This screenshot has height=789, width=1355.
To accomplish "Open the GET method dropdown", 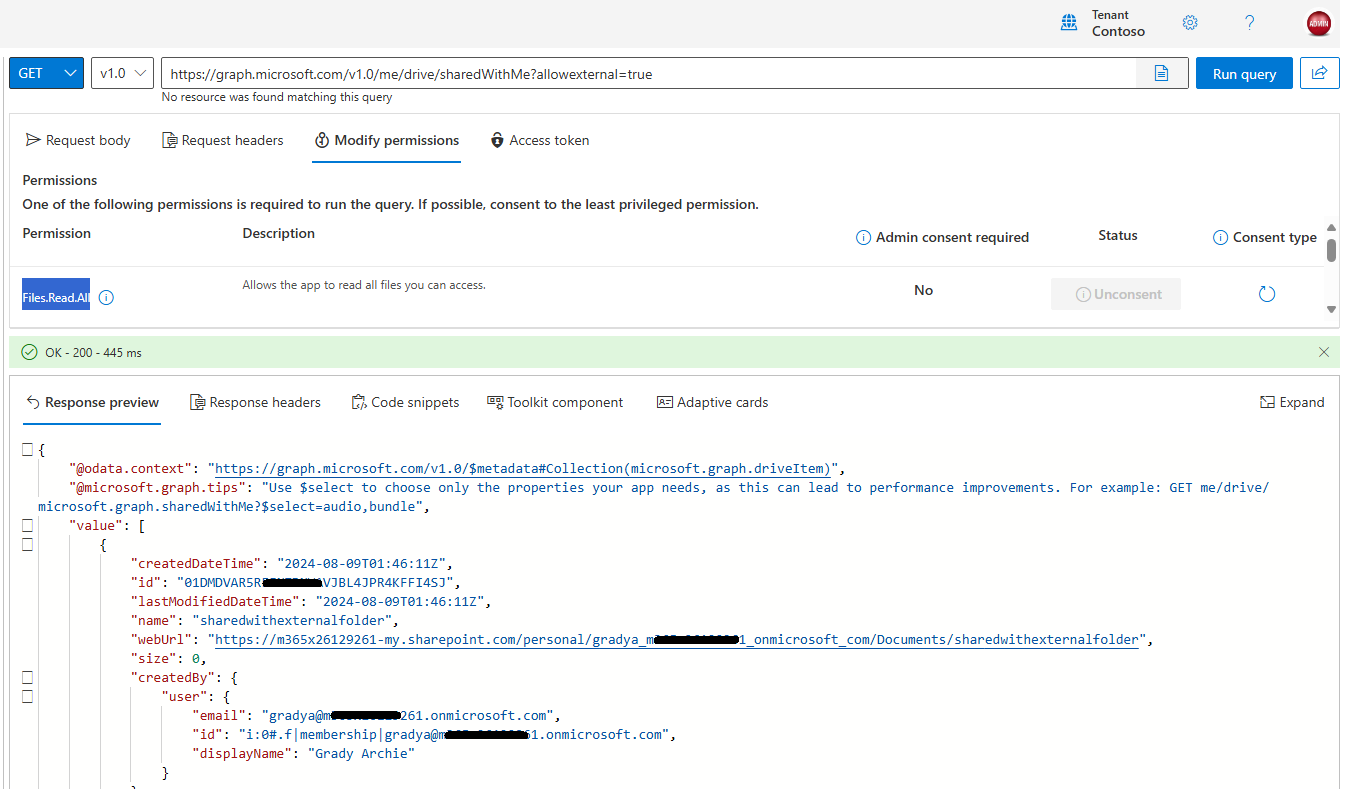I will [46, 73].
